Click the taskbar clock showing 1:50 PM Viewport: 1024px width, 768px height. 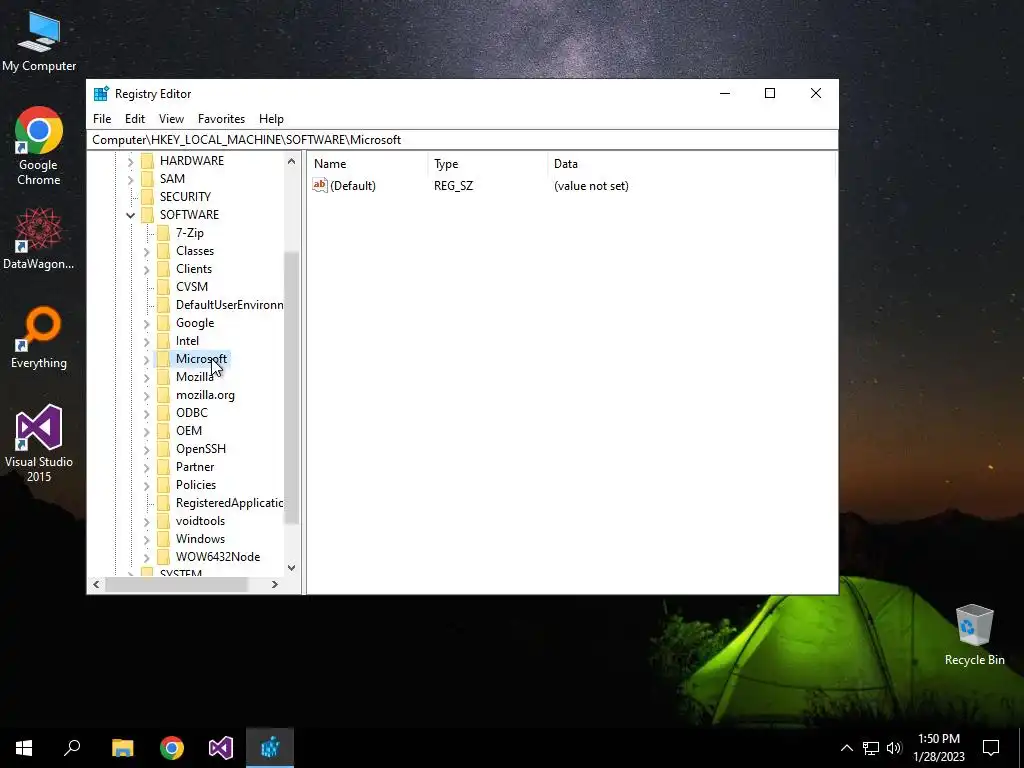tap(938, 748)
